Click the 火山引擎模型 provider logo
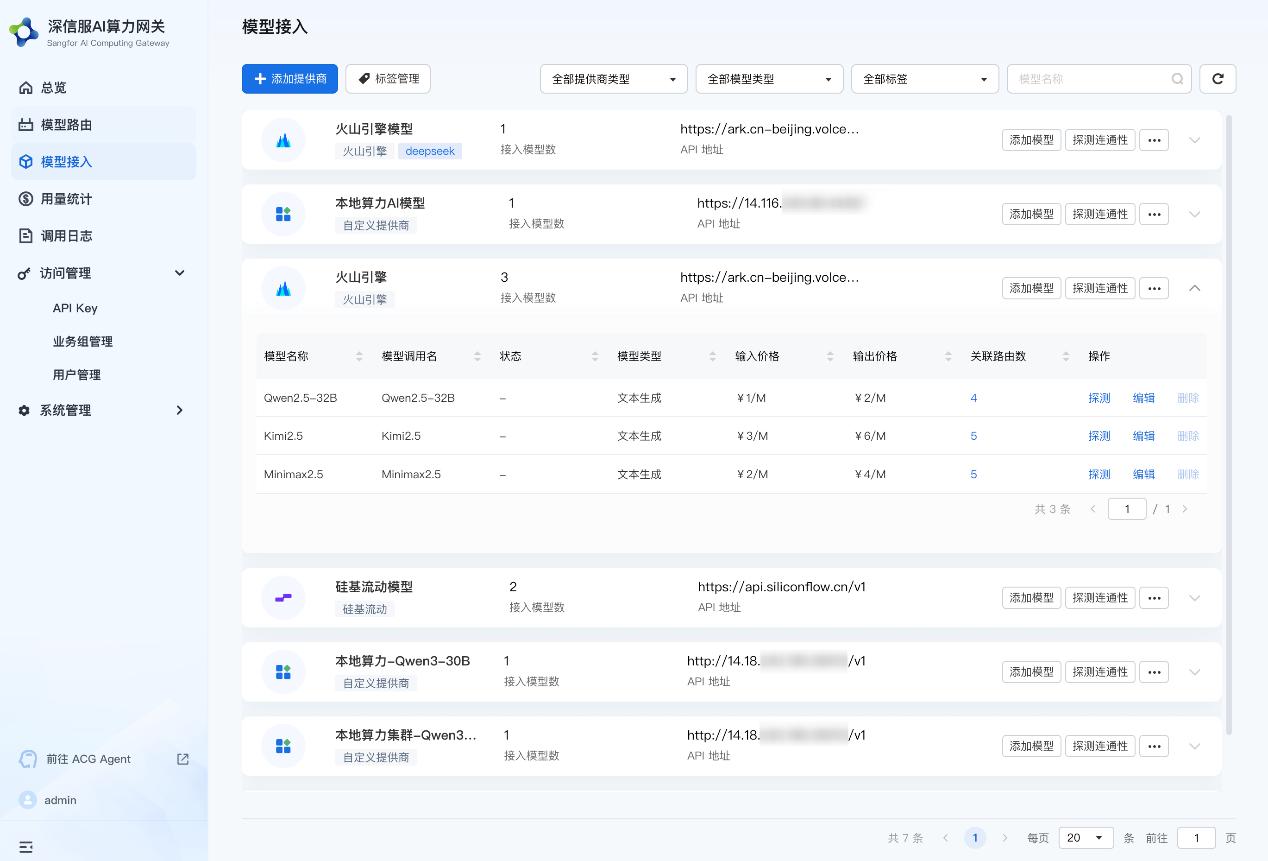 click(x=283, y=140)
